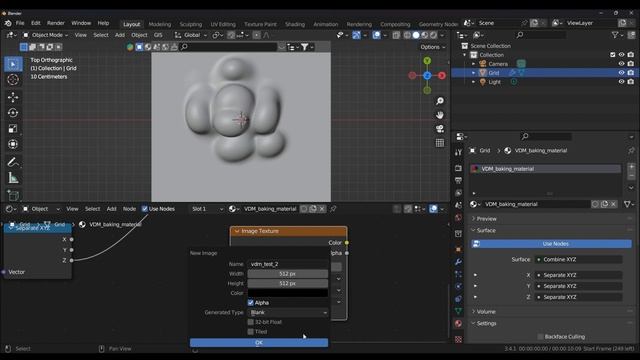The width and height of the screenshot is (640, 360).
Task: Enable Tiled checkbox
Action: (x=251, y=332)
